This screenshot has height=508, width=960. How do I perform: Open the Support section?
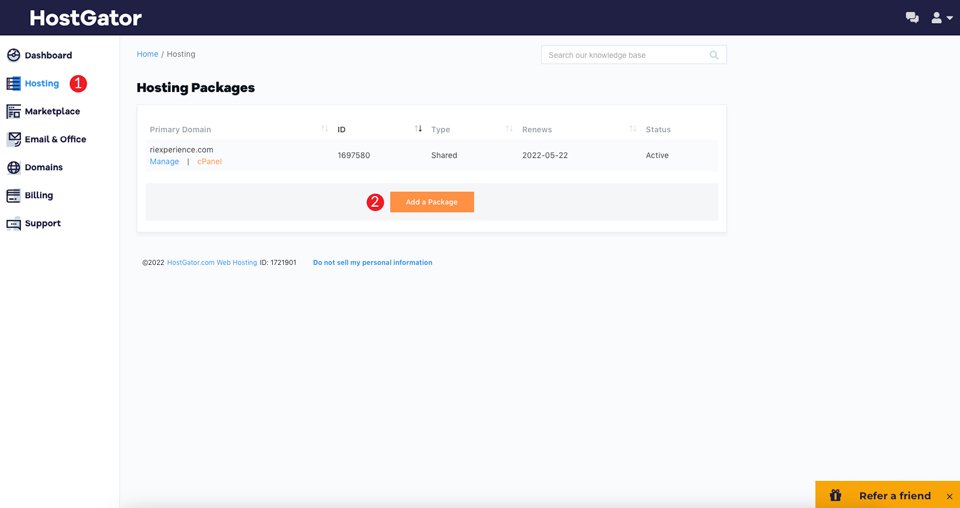[42, 223]
